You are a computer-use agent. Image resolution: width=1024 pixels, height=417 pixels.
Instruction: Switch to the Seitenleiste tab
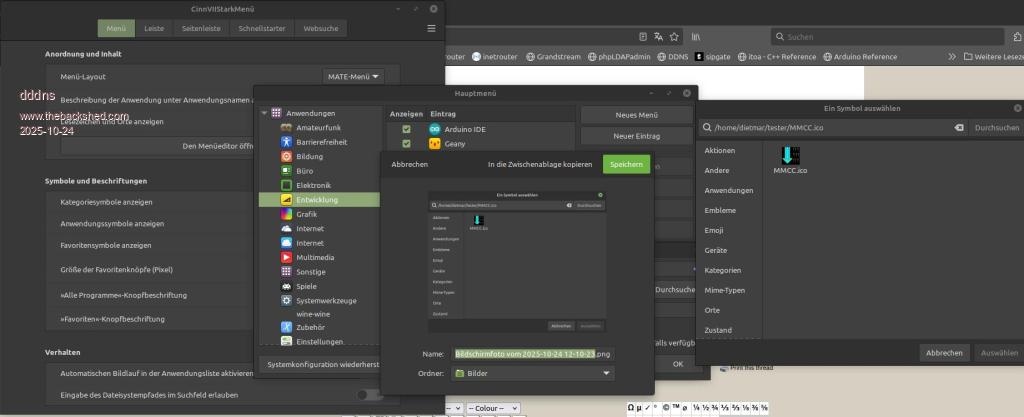click(201, 29)
